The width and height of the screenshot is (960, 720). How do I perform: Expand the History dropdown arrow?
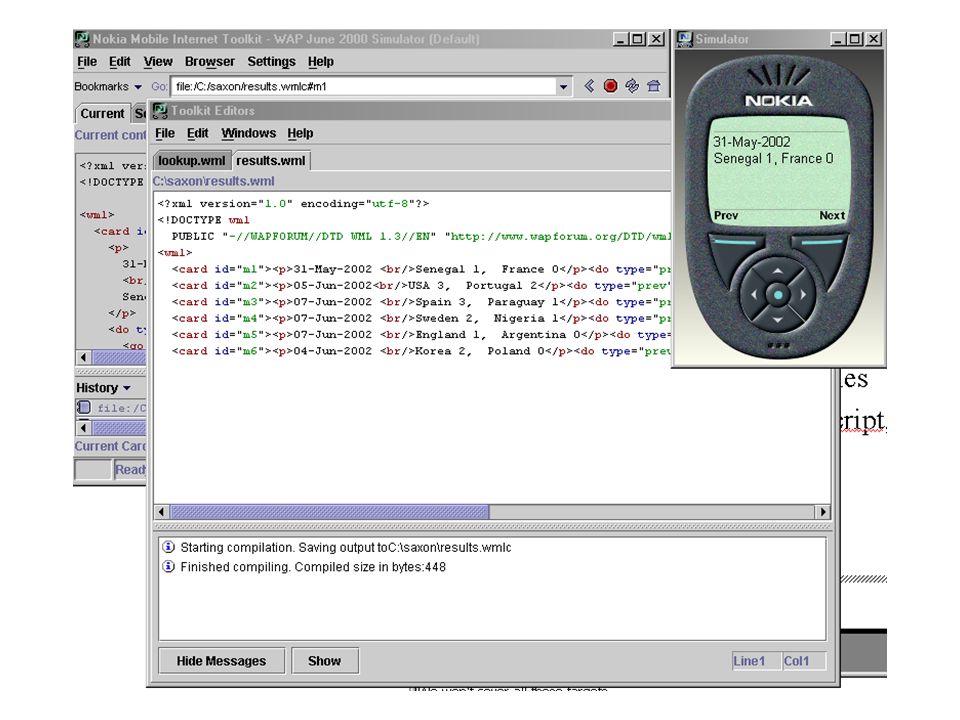pos(127,388)
